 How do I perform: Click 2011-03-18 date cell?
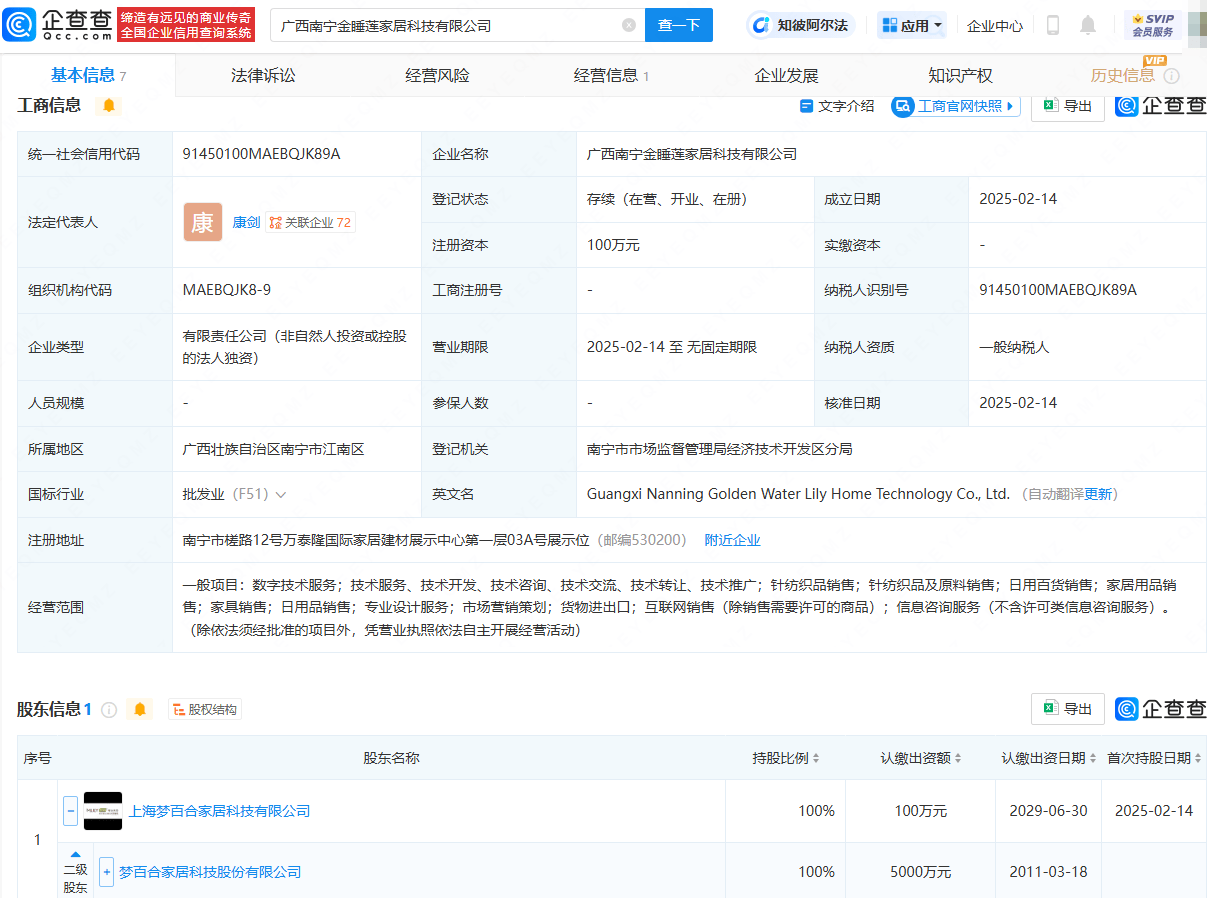tap(1048, 872)
